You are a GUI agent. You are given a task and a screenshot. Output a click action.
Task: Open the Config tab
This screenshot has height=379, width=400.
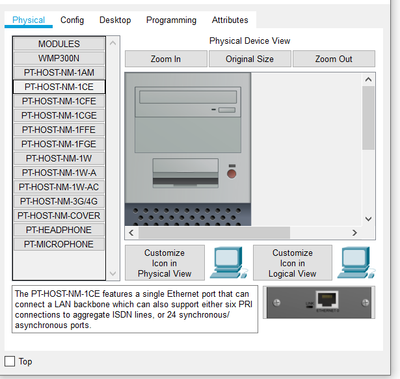coord(72,20)
